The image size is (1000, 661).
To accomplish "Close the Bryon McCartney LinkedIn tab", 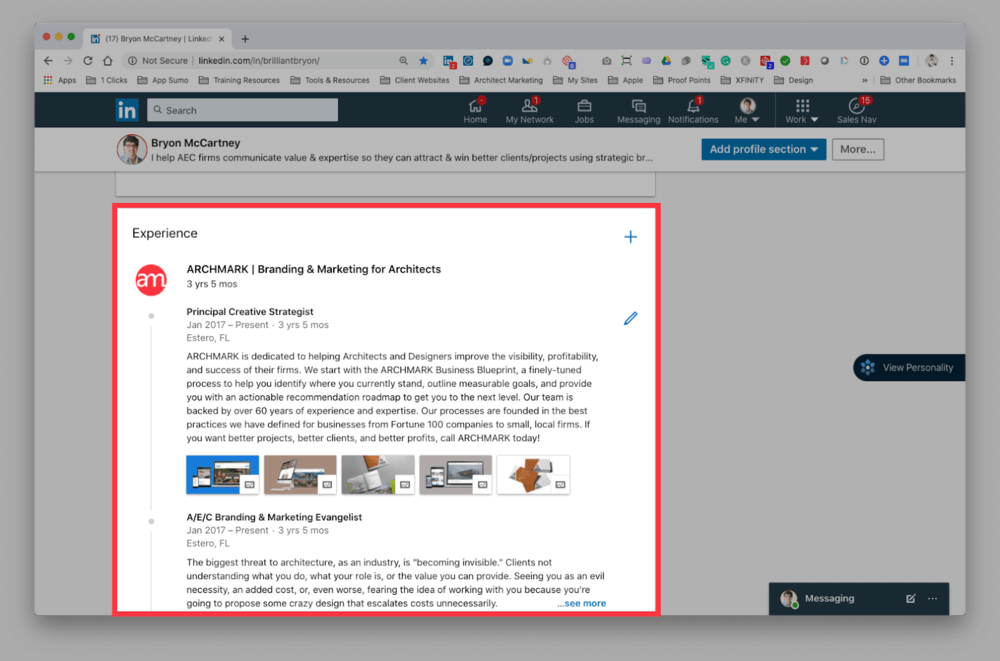I will point(221,39).
